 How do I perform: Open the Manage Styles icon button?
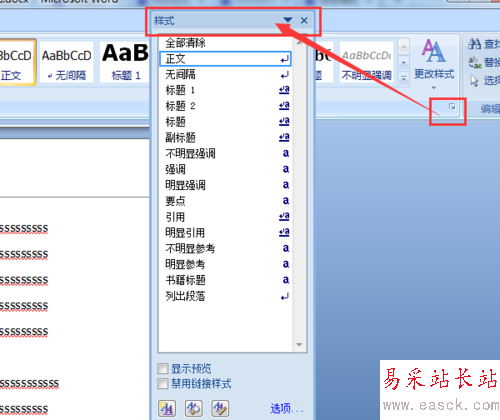coord(220,408)
